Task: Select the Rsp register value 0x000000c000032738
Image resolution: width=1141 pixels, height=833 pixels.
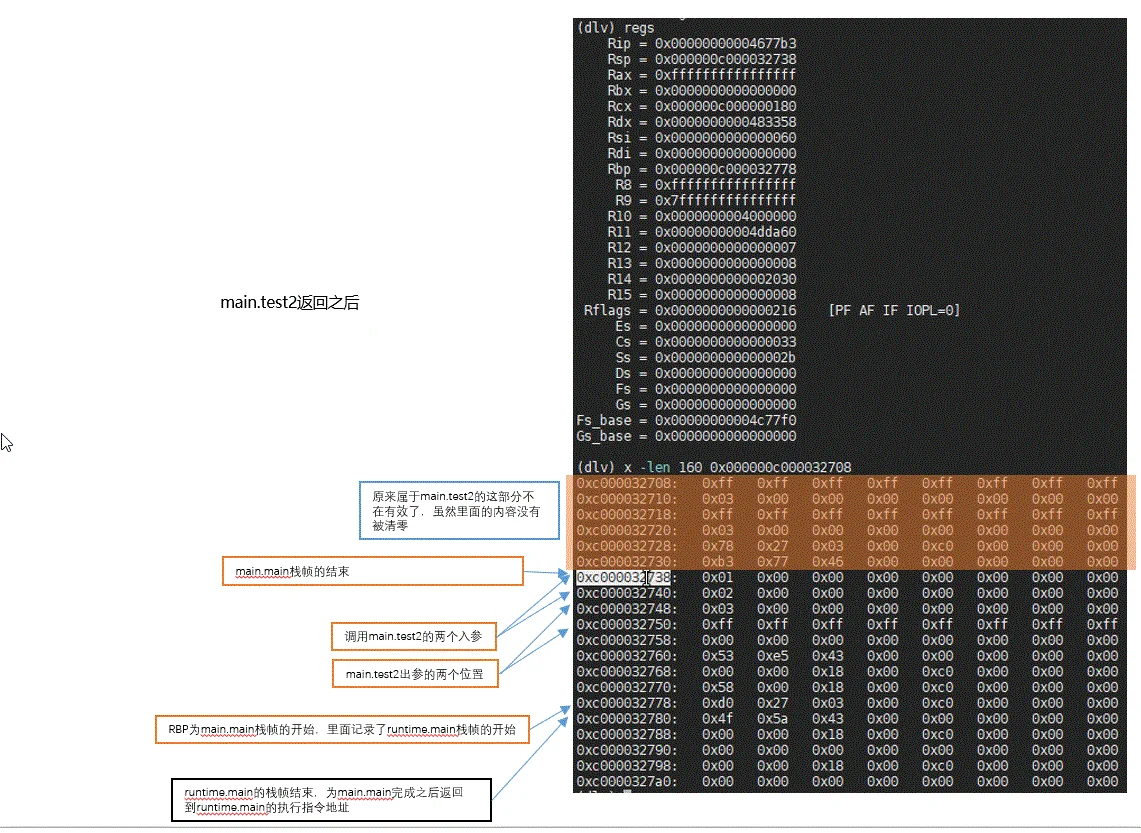Action: (725, 59)
